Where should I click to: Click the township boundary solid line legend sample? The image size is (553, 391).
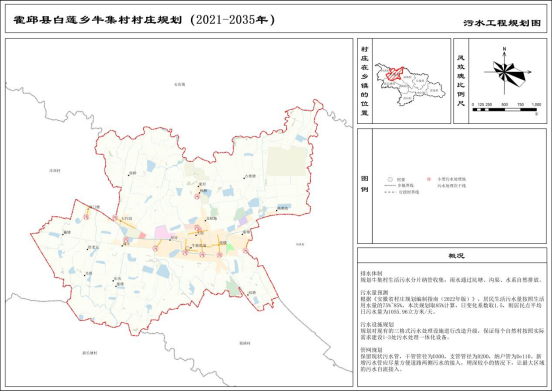(x=389, y=185)
